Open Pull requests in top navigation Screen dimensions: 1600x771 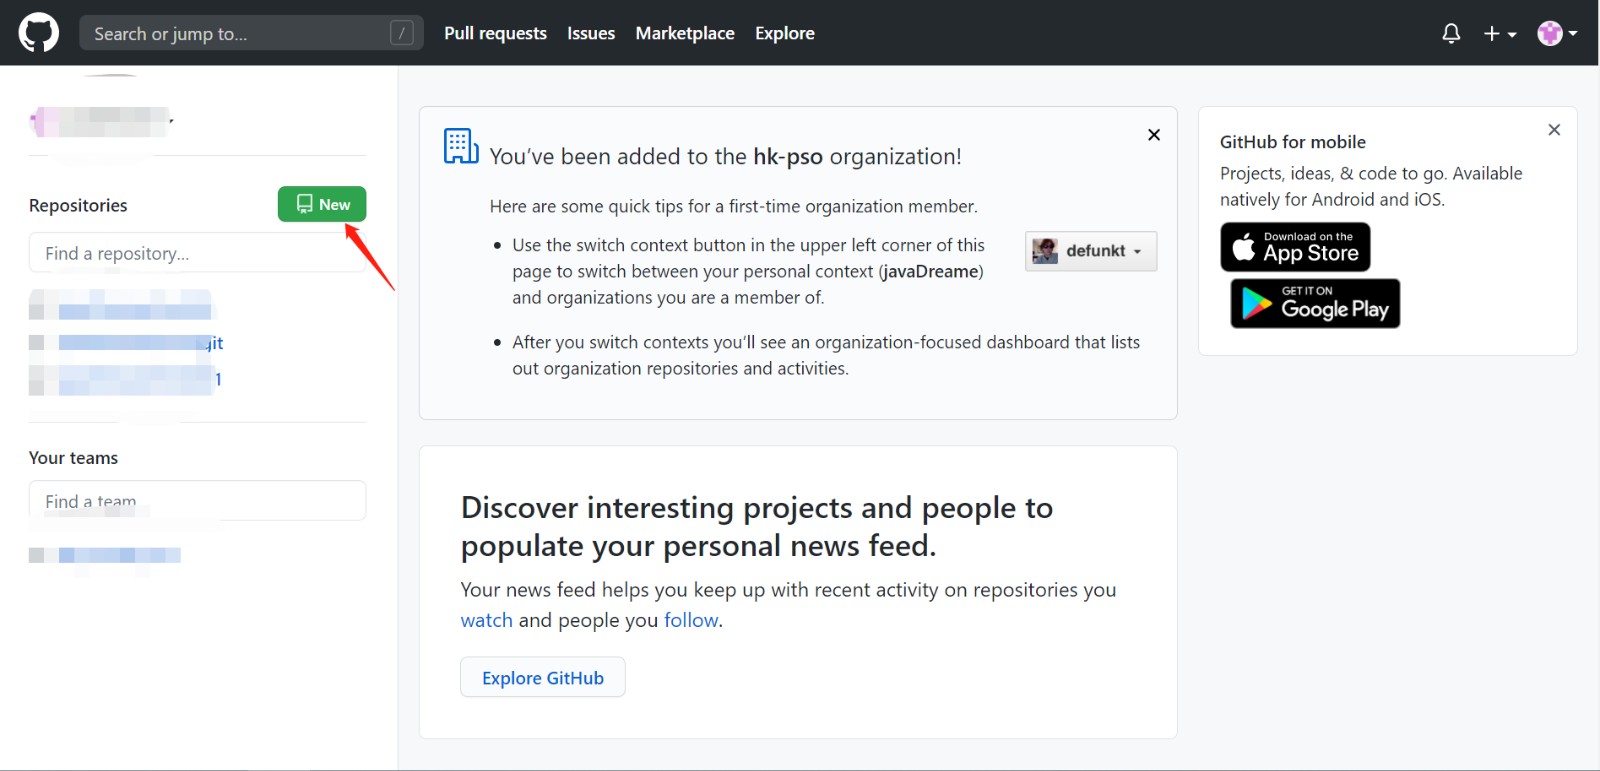click(x=495, y=33)
